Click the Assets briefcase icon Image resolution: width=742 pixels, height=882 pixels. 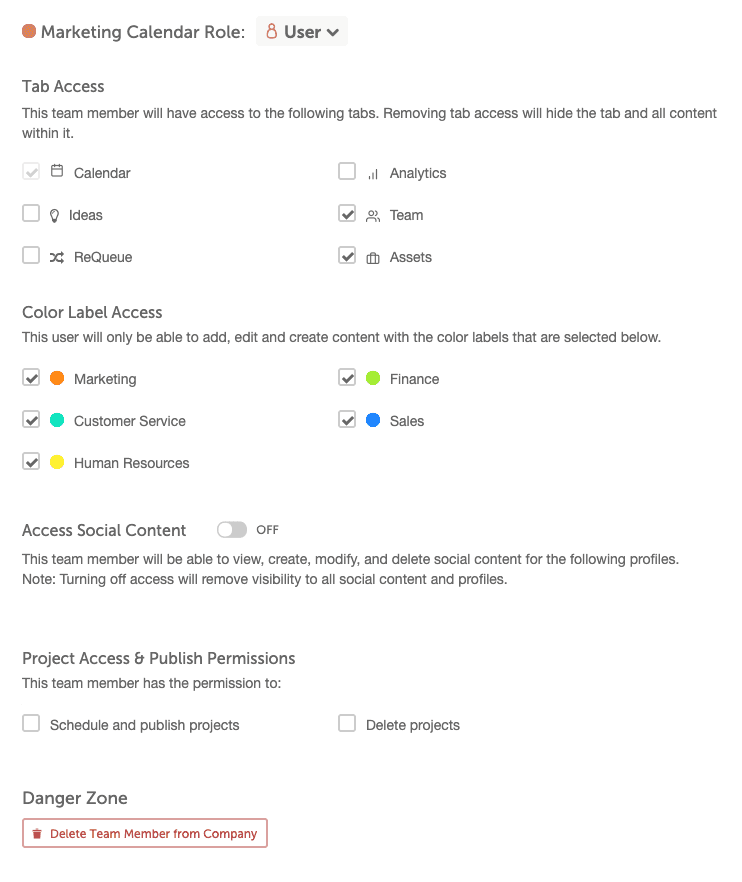coord(373,257)
